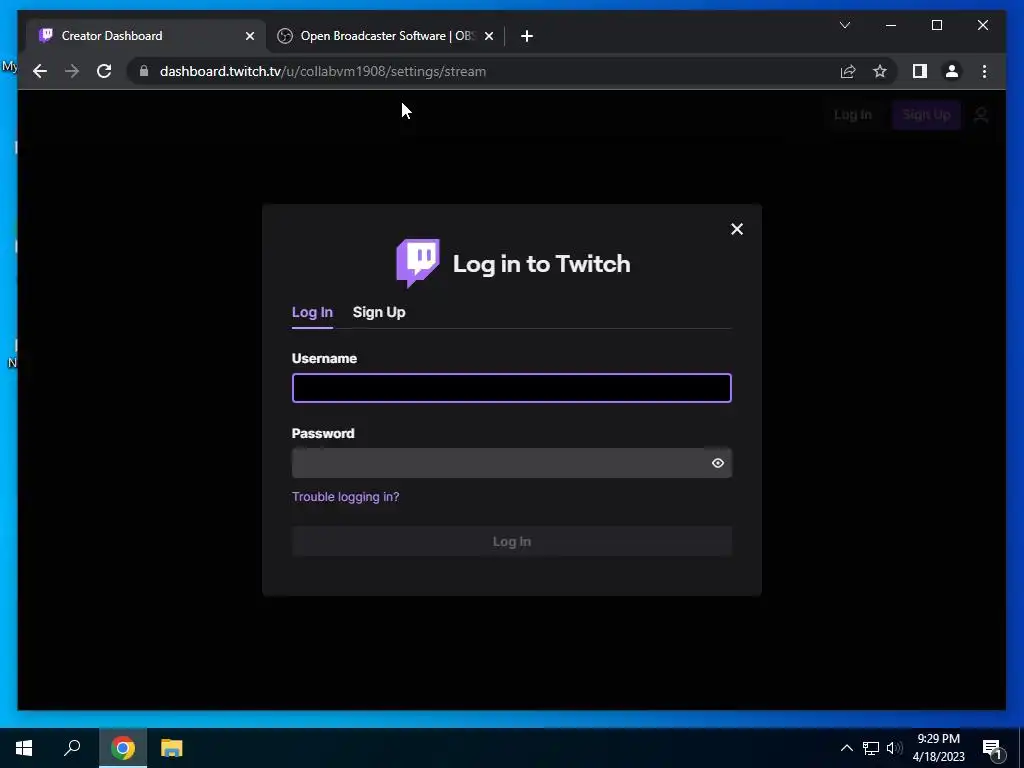Open the network status tray icon
1024x768 pixels.
point(871,748)
